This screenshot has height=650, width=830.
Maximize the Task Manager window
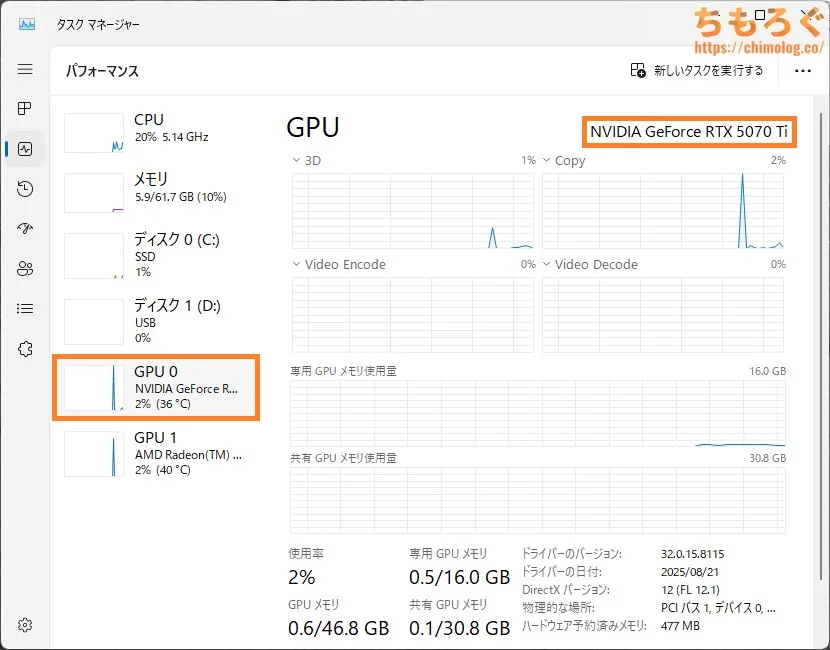pos(760,15)
